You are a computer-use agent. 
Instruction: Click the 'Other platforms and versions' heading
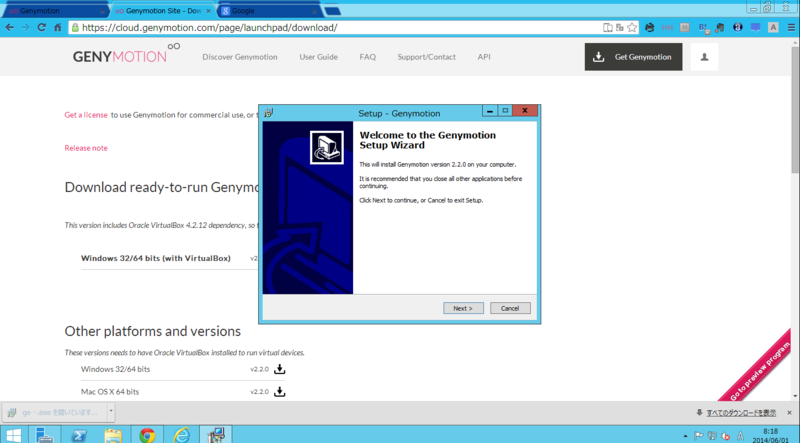(153, 331)
